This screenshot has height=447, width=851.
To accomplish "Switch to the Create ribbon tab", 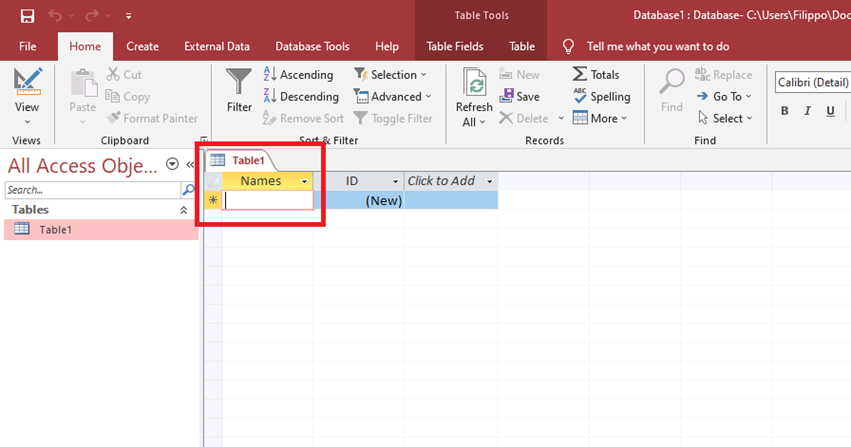I will coord(143,47).
